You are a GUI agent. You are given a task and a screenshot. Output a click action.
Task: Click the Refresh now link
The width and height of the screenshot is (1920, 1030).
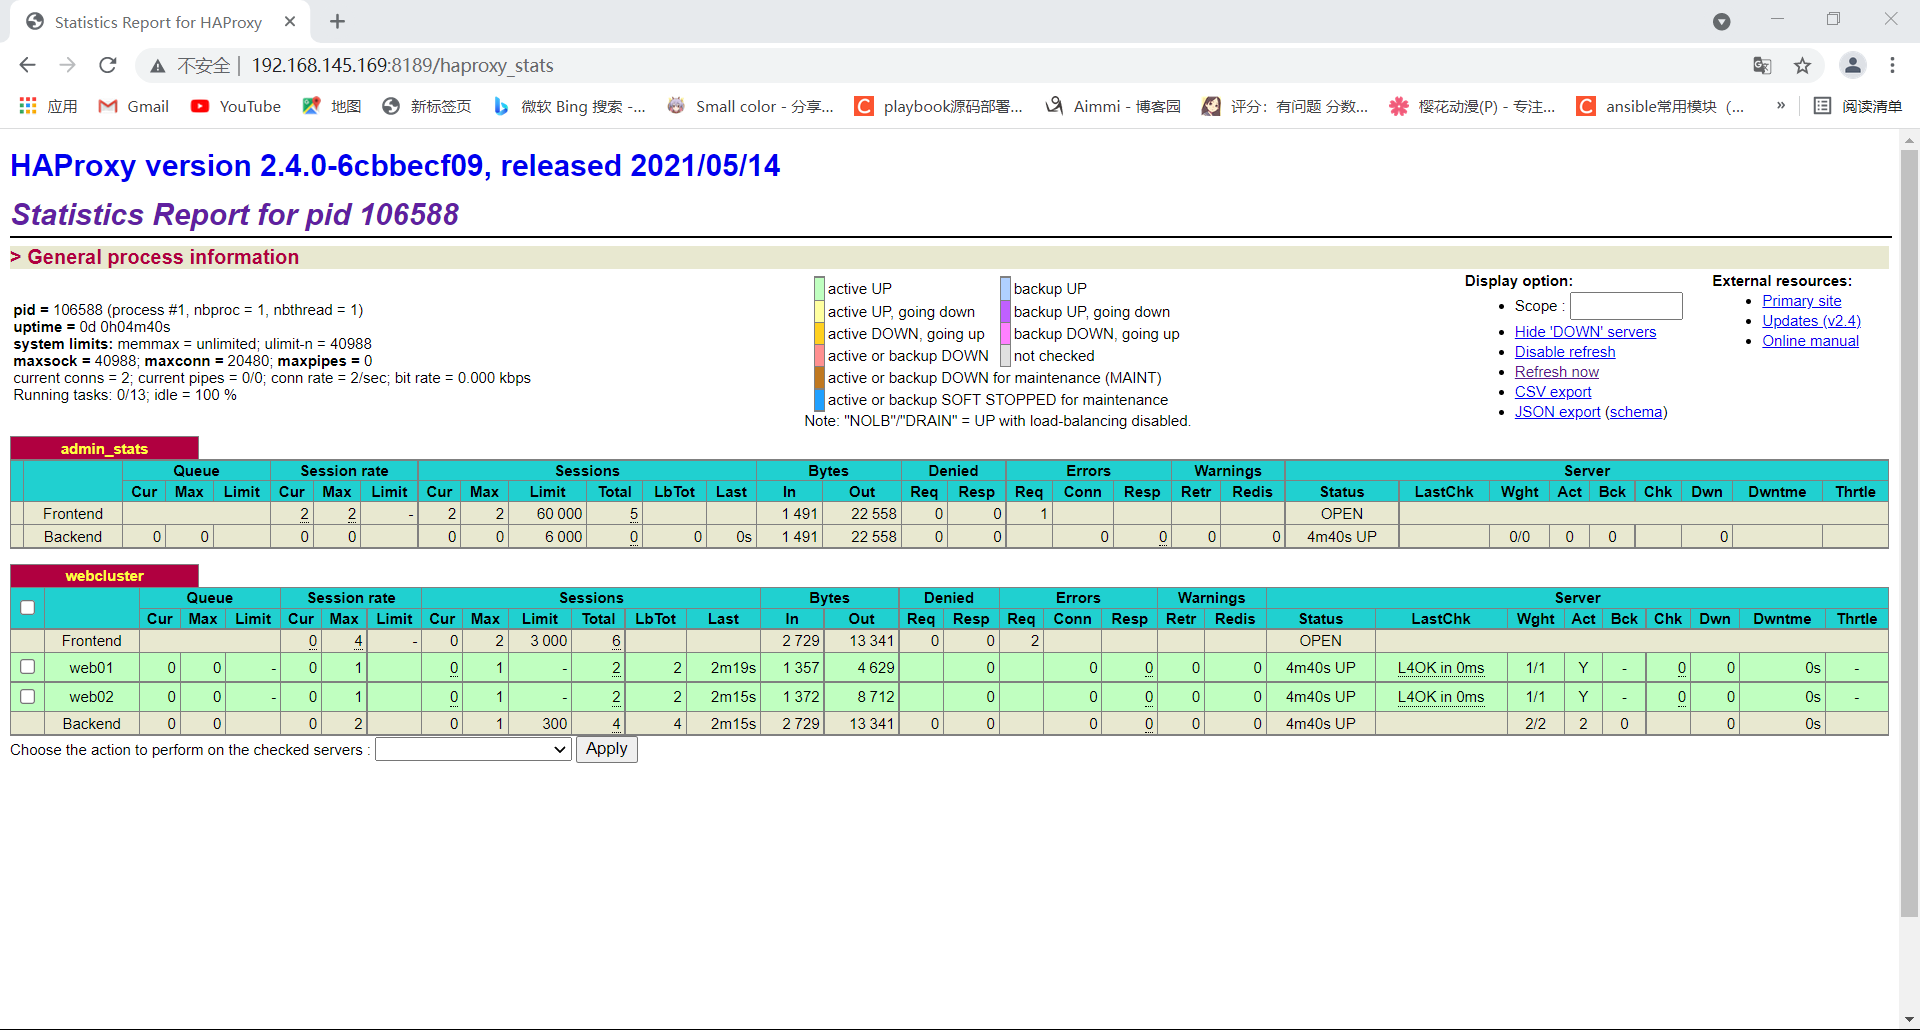pyautogui.click(x=1557, y=372)
